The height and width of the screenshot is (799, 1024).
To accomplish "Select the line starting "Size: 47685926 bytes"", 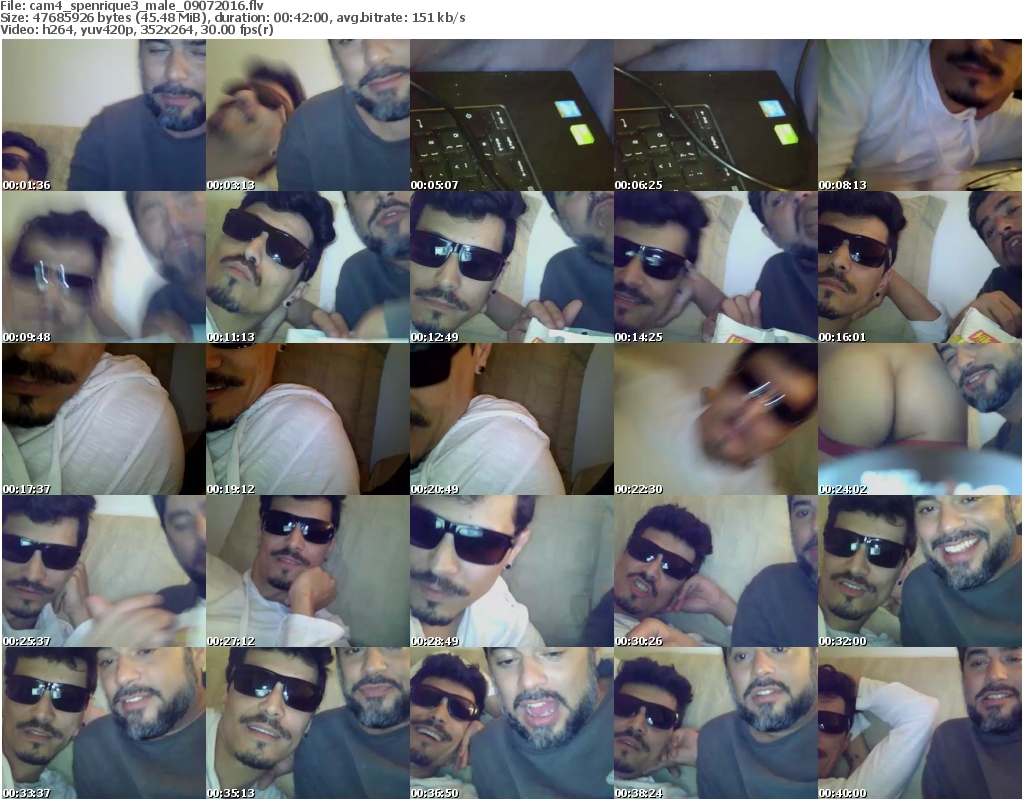I will [x=232, y=18].
